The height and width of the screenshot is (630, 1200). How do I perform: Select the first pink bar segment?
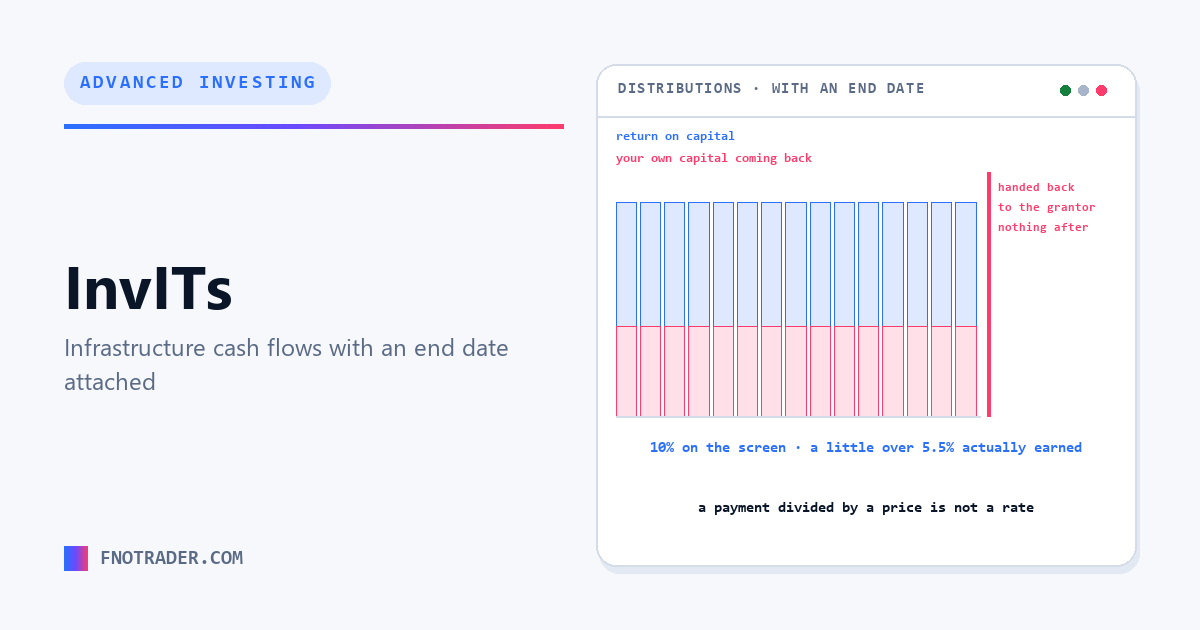click(x=626, y=371)
